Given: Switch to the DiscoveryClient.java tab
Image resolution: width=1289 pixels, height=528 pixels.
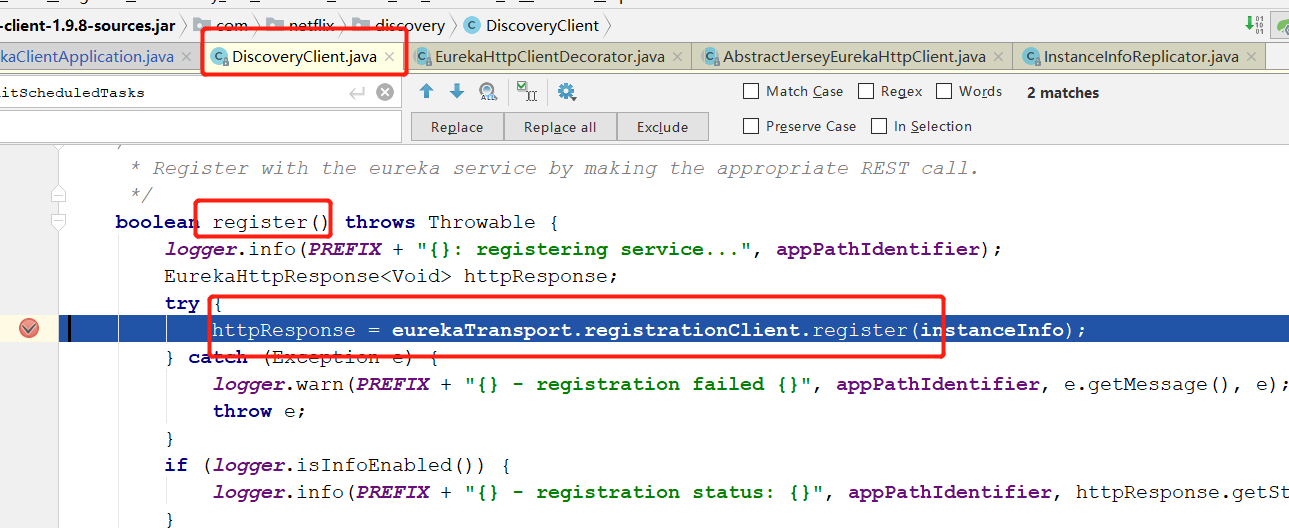Looking at the screenshot, I should pos(305,57).
